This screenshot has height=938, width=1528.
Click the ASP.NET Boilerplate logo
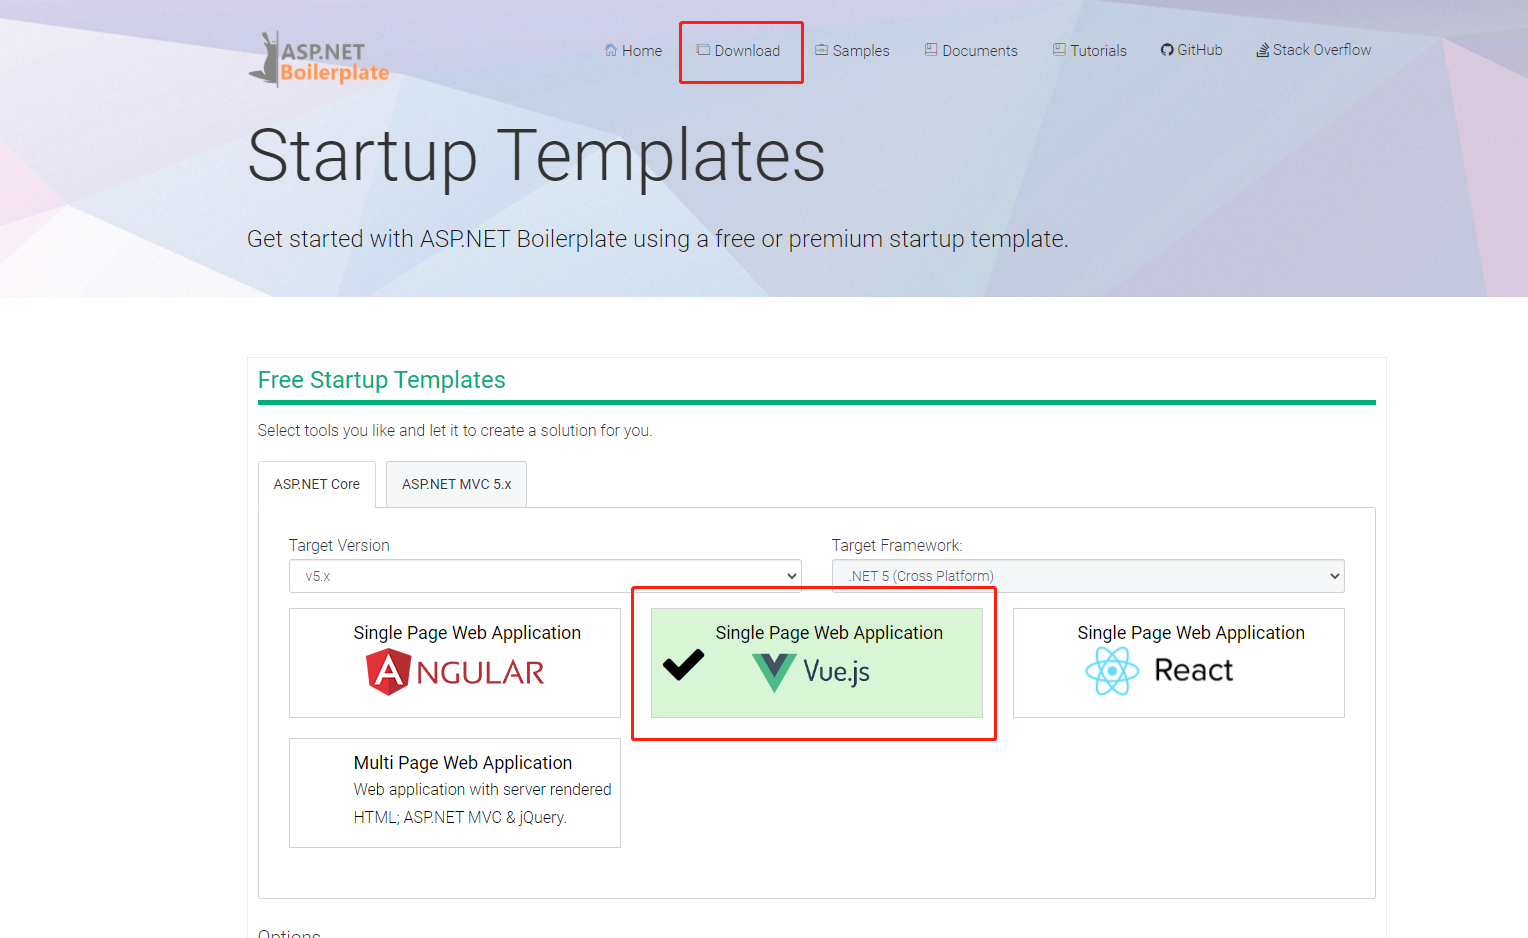[319, 60]
